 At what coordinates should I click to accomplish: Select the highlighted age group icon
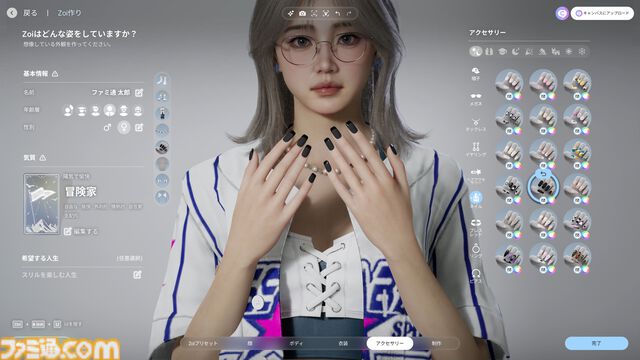click(109, 110)
